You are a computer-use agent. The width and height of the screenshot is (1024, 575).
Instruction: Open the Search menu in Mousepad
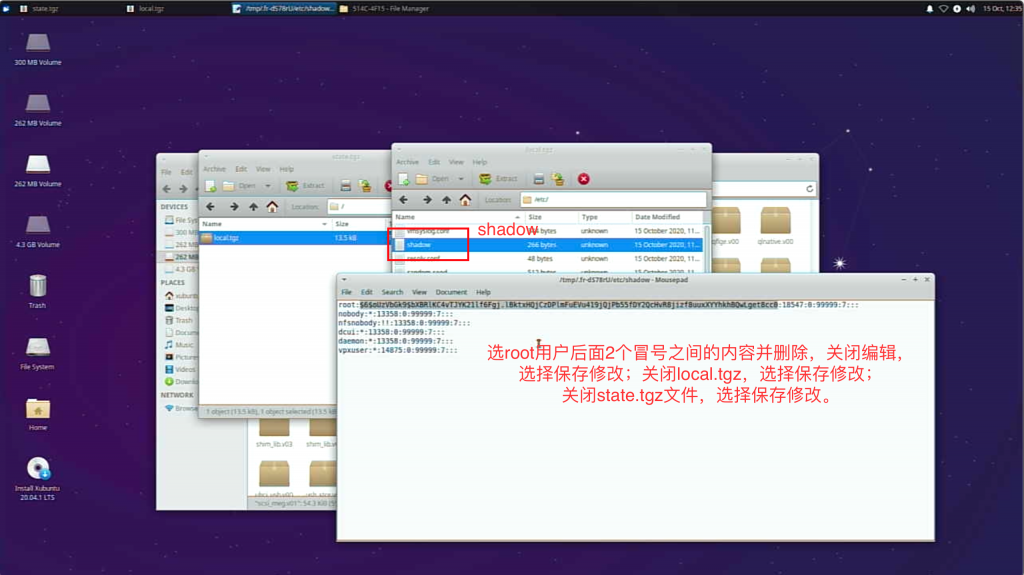coord(392,292)
